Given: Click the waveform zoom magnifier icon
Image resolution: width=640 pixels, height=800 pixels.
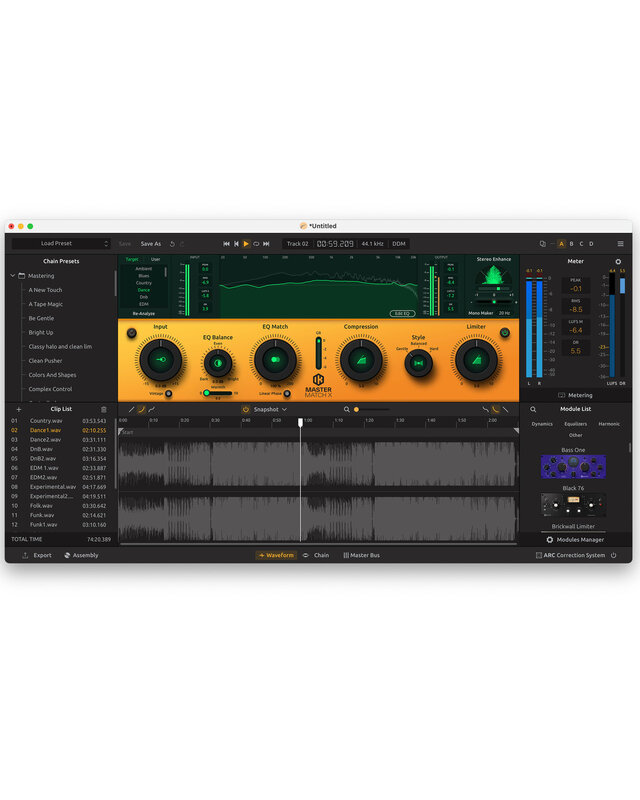Looking at the screenshot, I should [x=347, y=409].
